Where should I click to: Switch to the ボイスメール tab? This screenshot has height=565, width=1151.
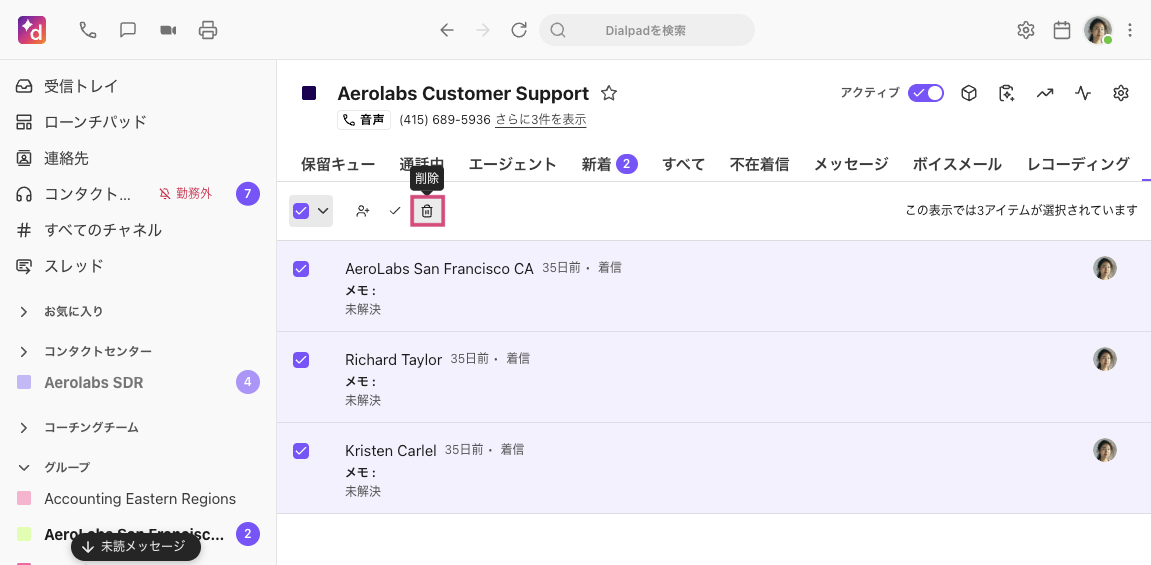957,164
